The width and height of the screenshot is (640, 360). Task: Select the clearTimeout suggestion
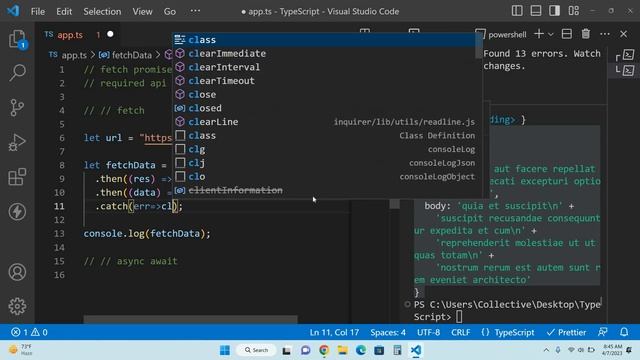[324, 81]
